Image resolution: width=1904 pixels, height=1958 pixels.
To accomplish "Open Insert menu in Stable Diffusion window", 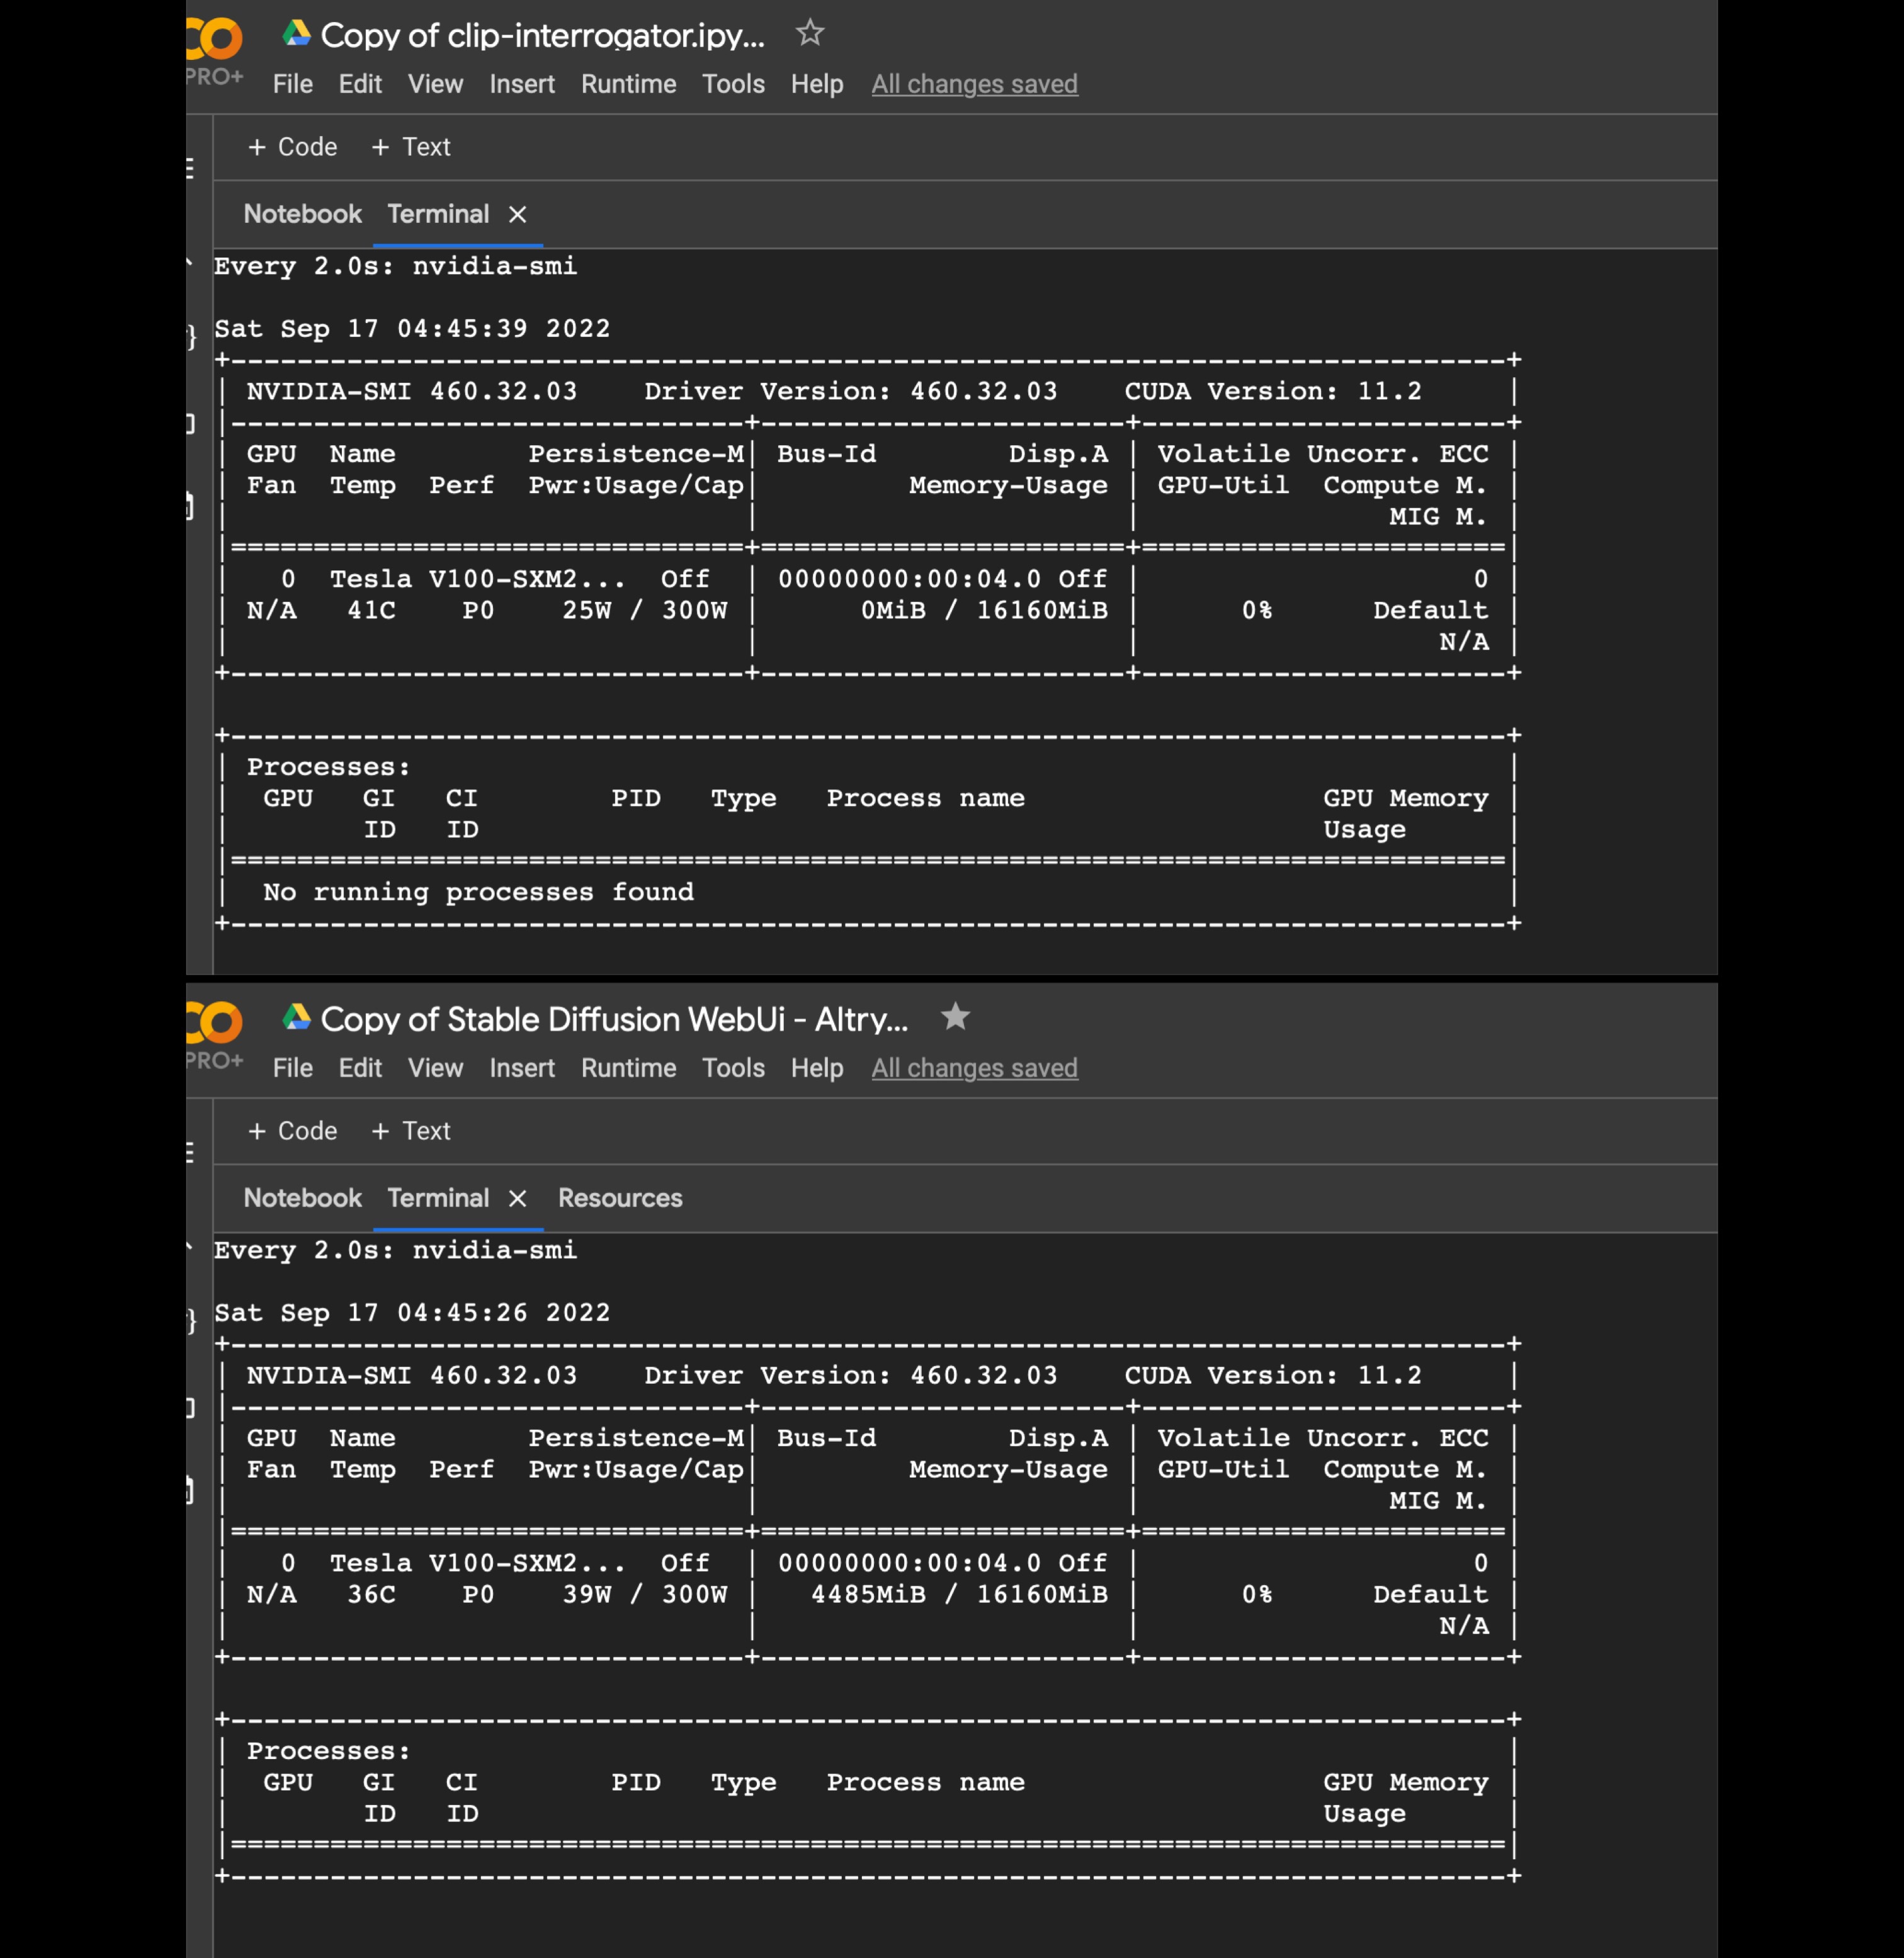I will click(522, 1068).
